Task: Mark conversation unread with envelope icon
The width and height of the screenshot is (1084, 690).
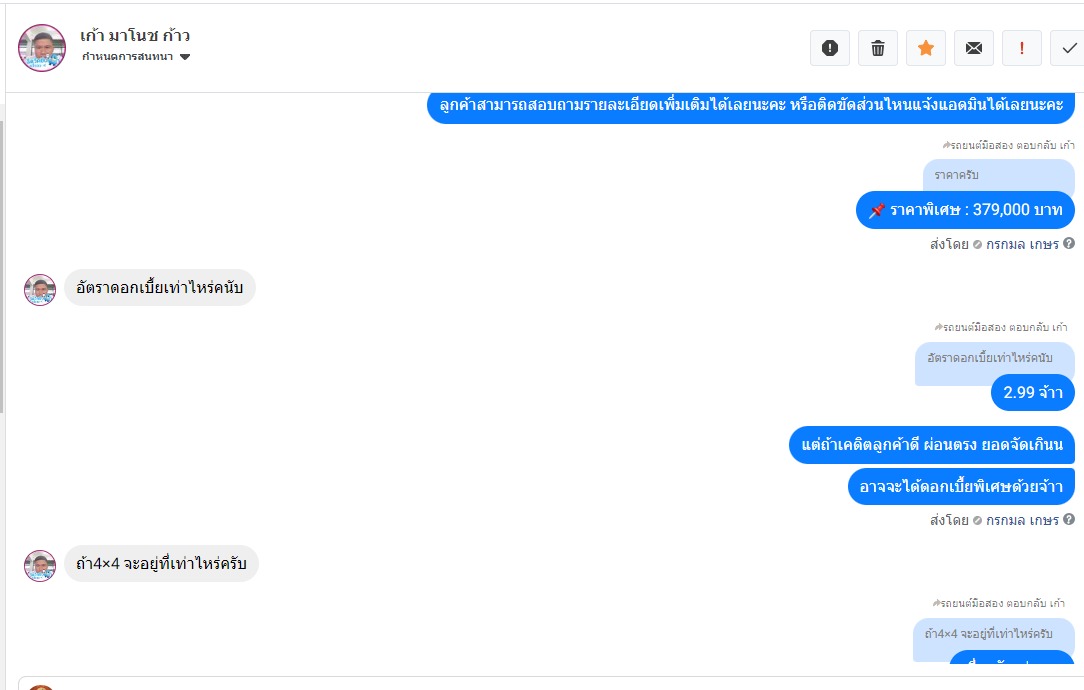Action: (973, 48)
